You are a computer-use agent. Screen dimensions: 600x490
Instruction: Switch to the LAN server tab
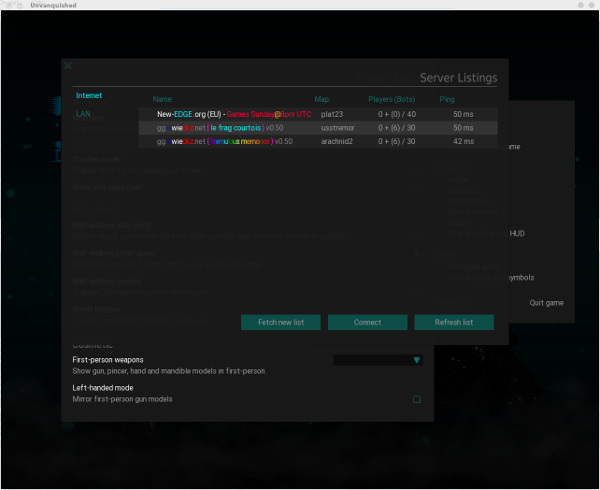click(x=83, y=114)
